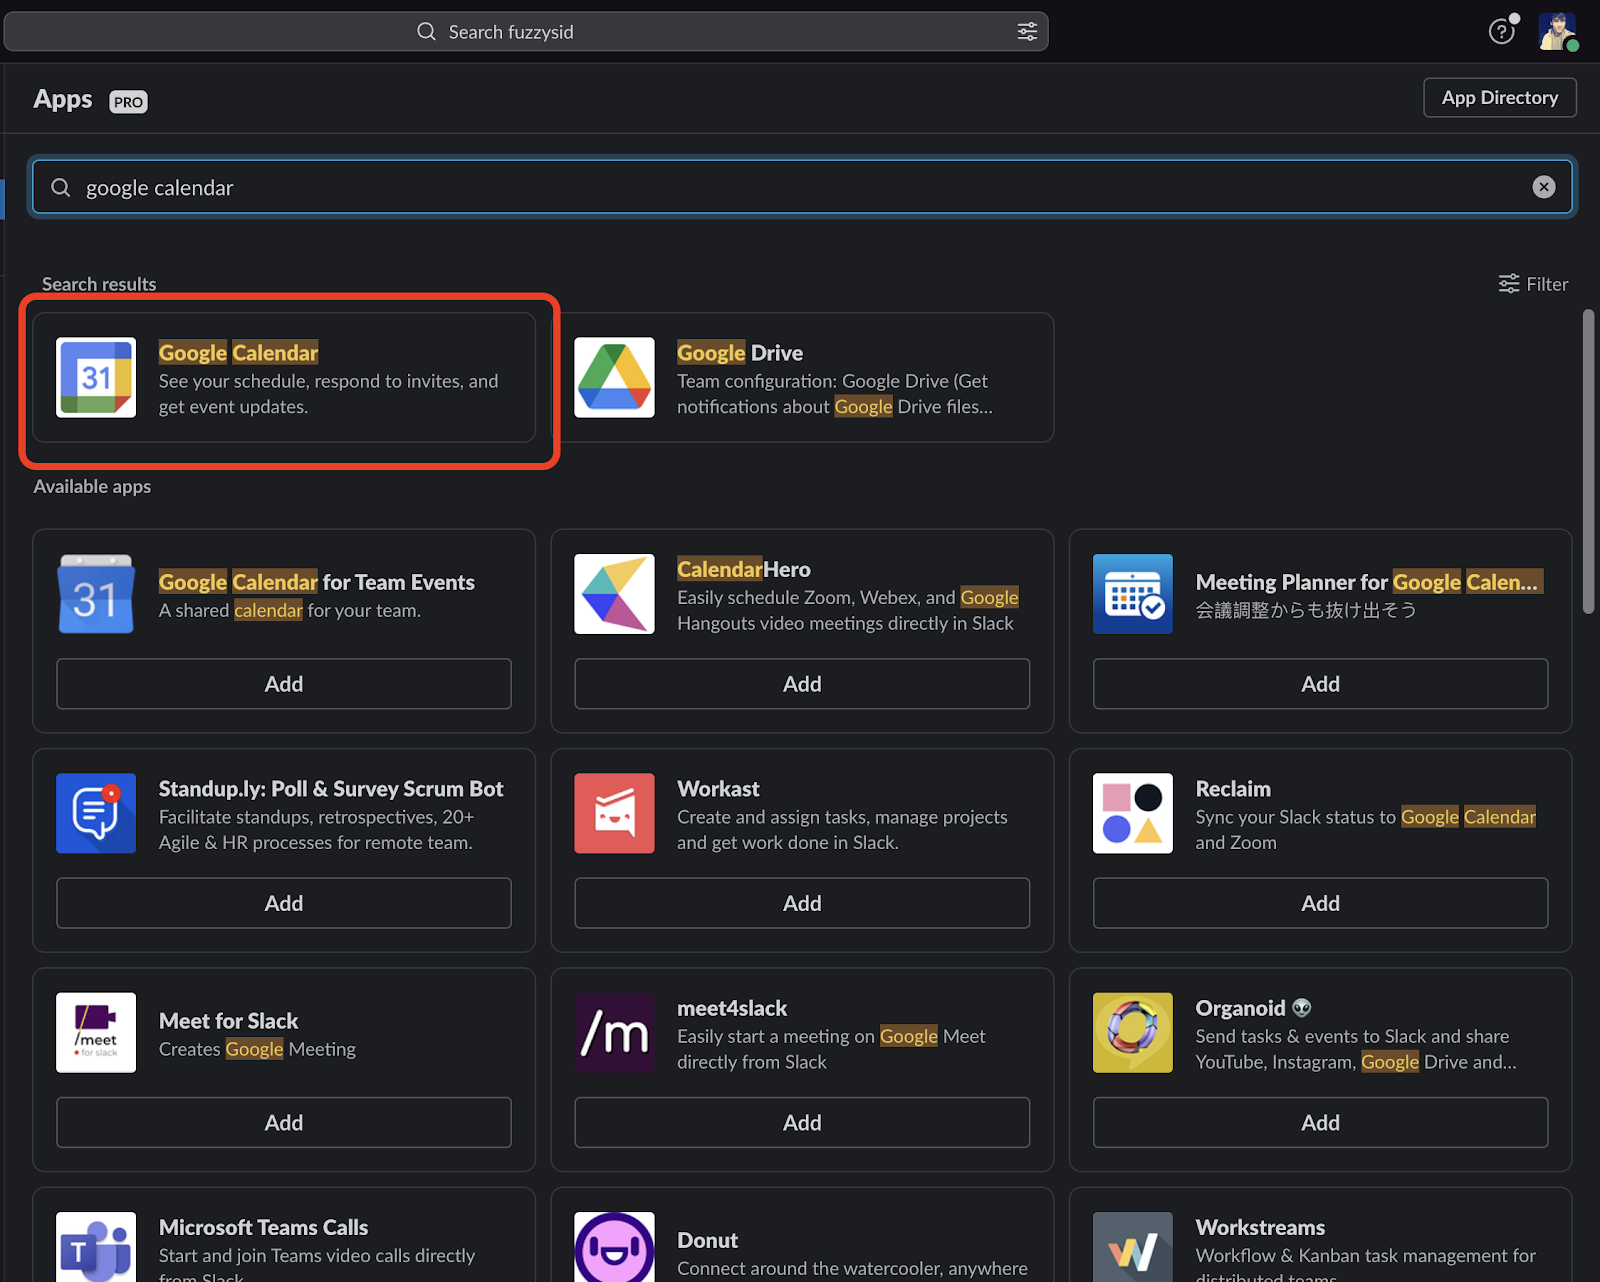Click the Search fuzzysid bar
This screenshot has width=1600, height=1282.
526,32
